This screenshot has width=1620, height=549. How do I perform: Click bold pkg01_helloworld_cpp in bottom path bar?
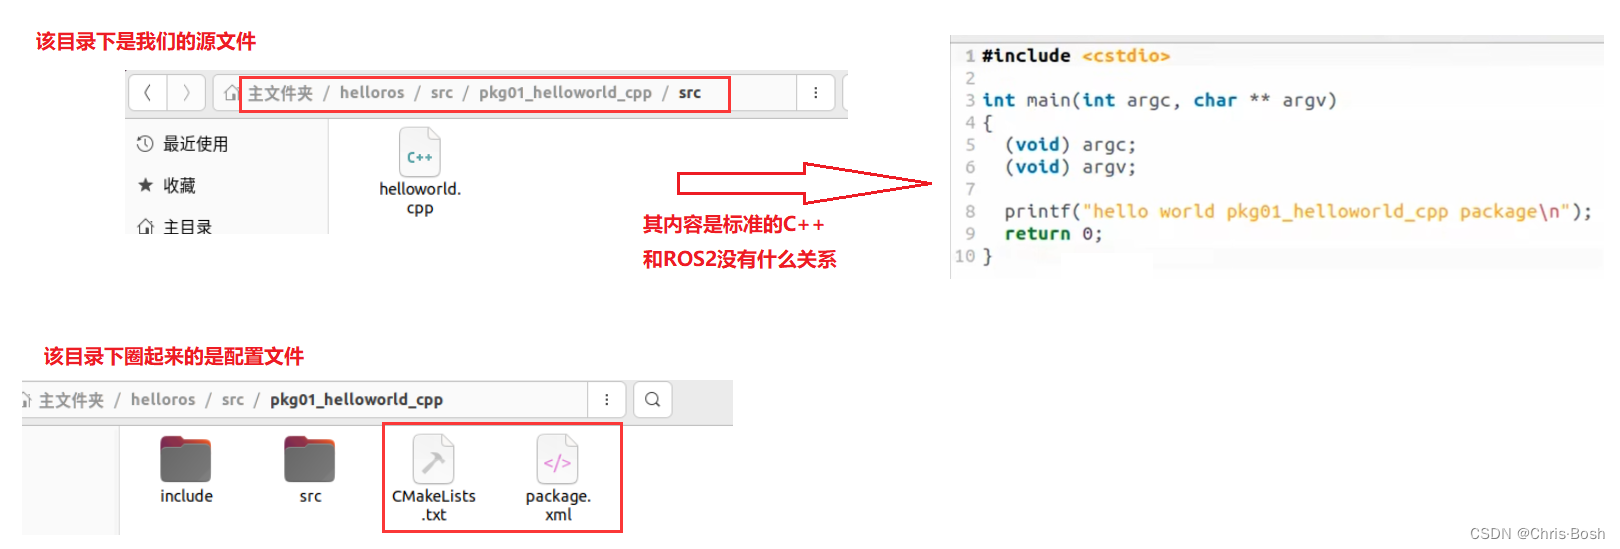click(356, 400)
